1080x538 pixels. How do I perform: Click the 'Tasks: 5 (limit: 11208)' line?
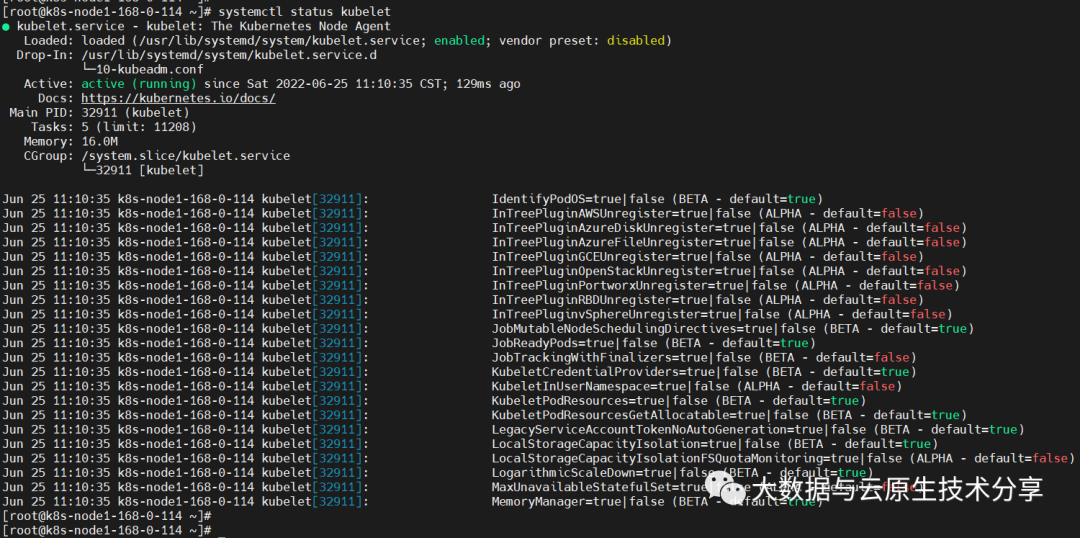[114, 127]
